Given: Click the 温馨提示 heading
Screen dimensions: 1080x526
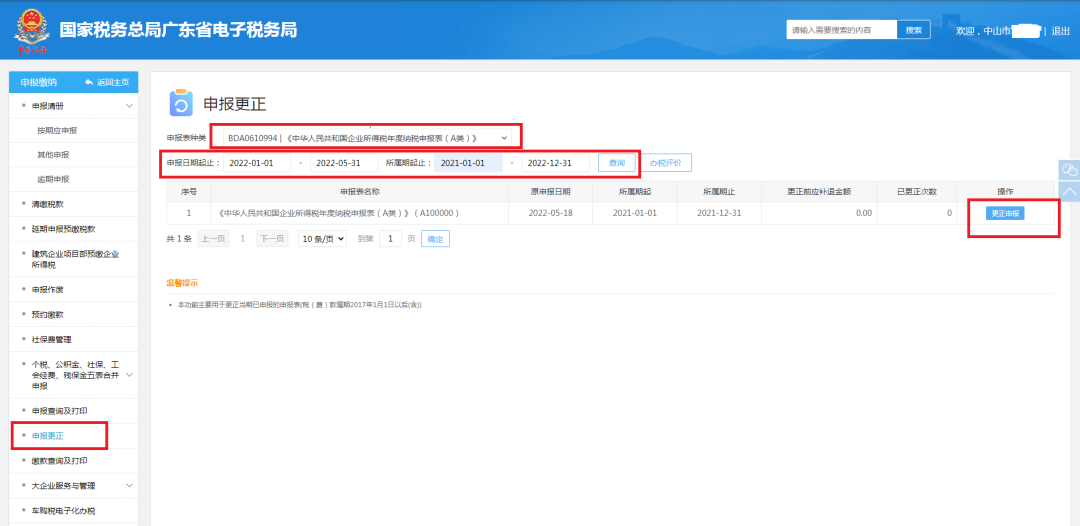Looking at the screenshot, I should [183, 283].
